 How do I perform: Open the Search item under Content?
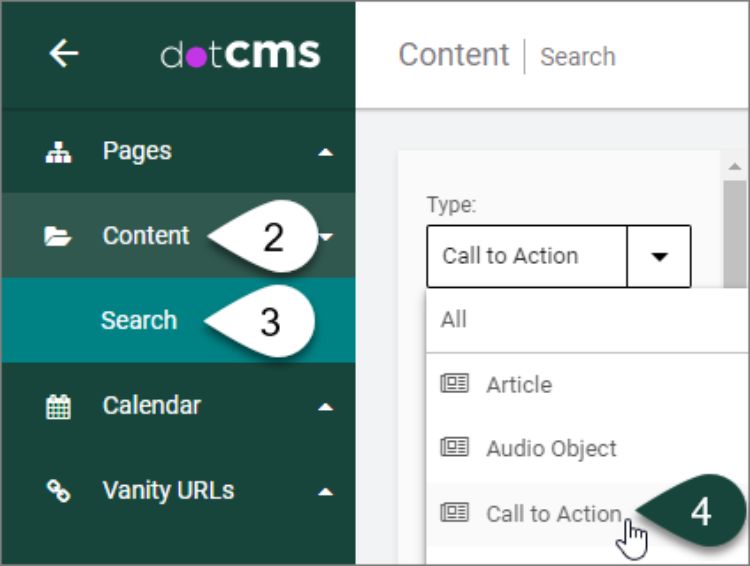pos(138,321)
